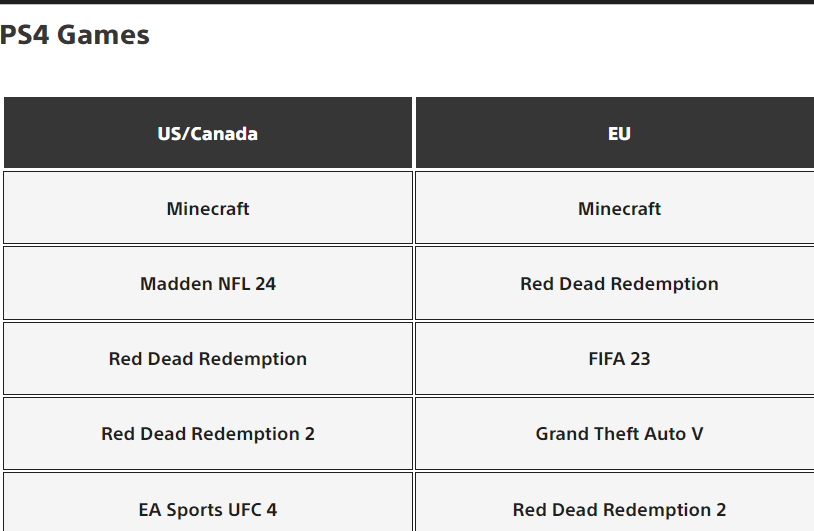Select the FIFA 23 cell
The height and width of the screenshot is (531, 814).
point(615,359)
